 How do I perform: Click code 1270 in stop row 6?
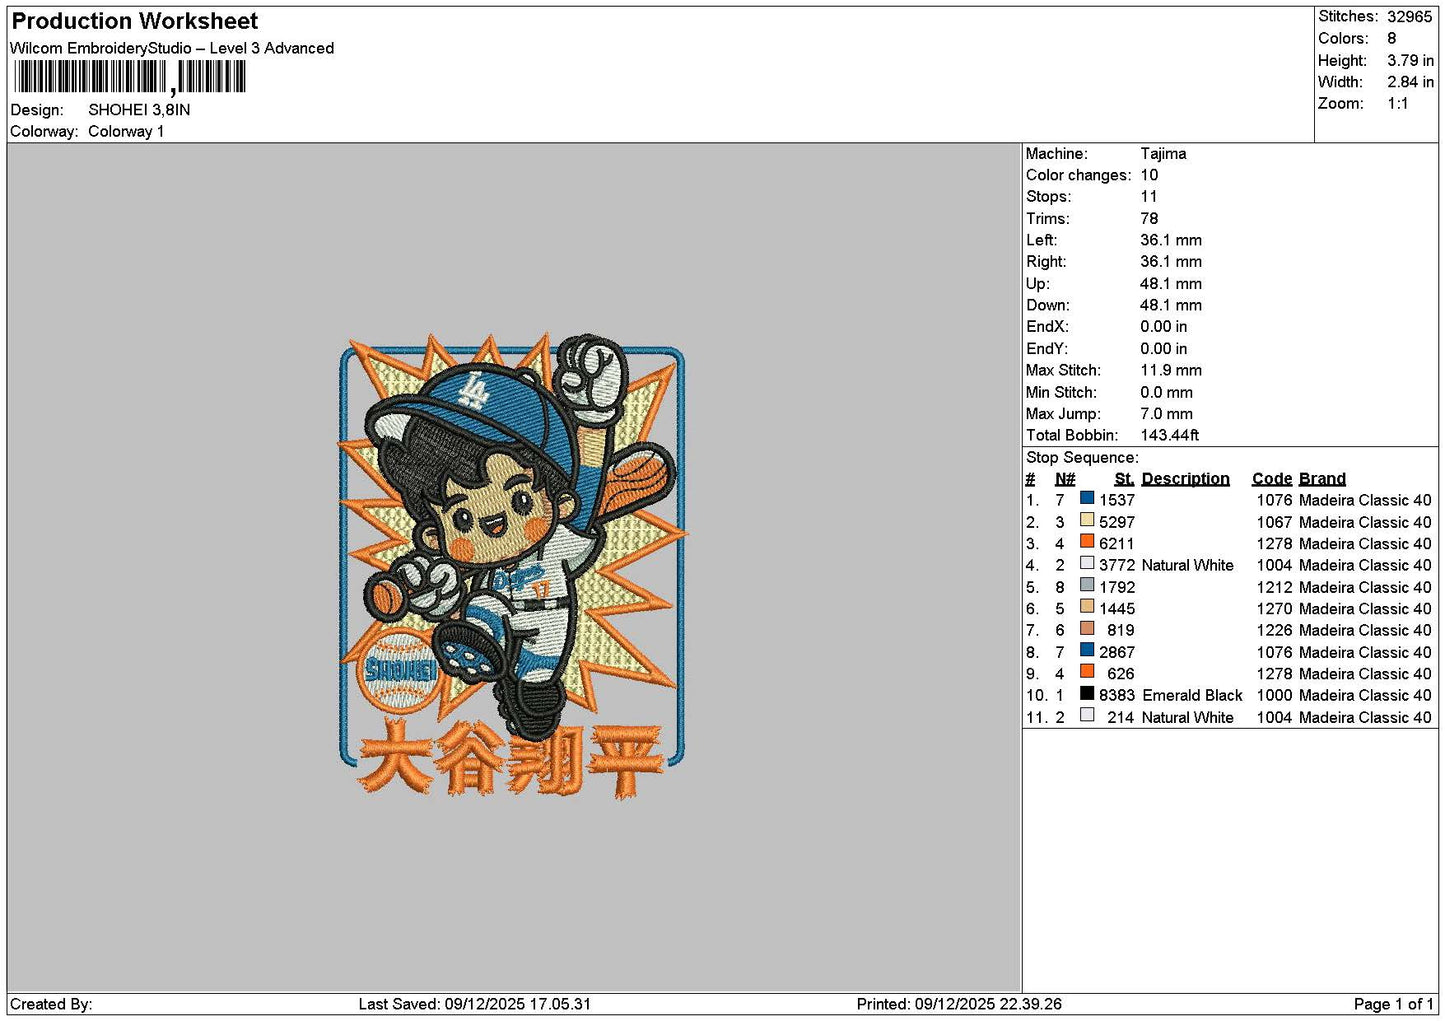pyautogui.click(x=1275, y=609)
